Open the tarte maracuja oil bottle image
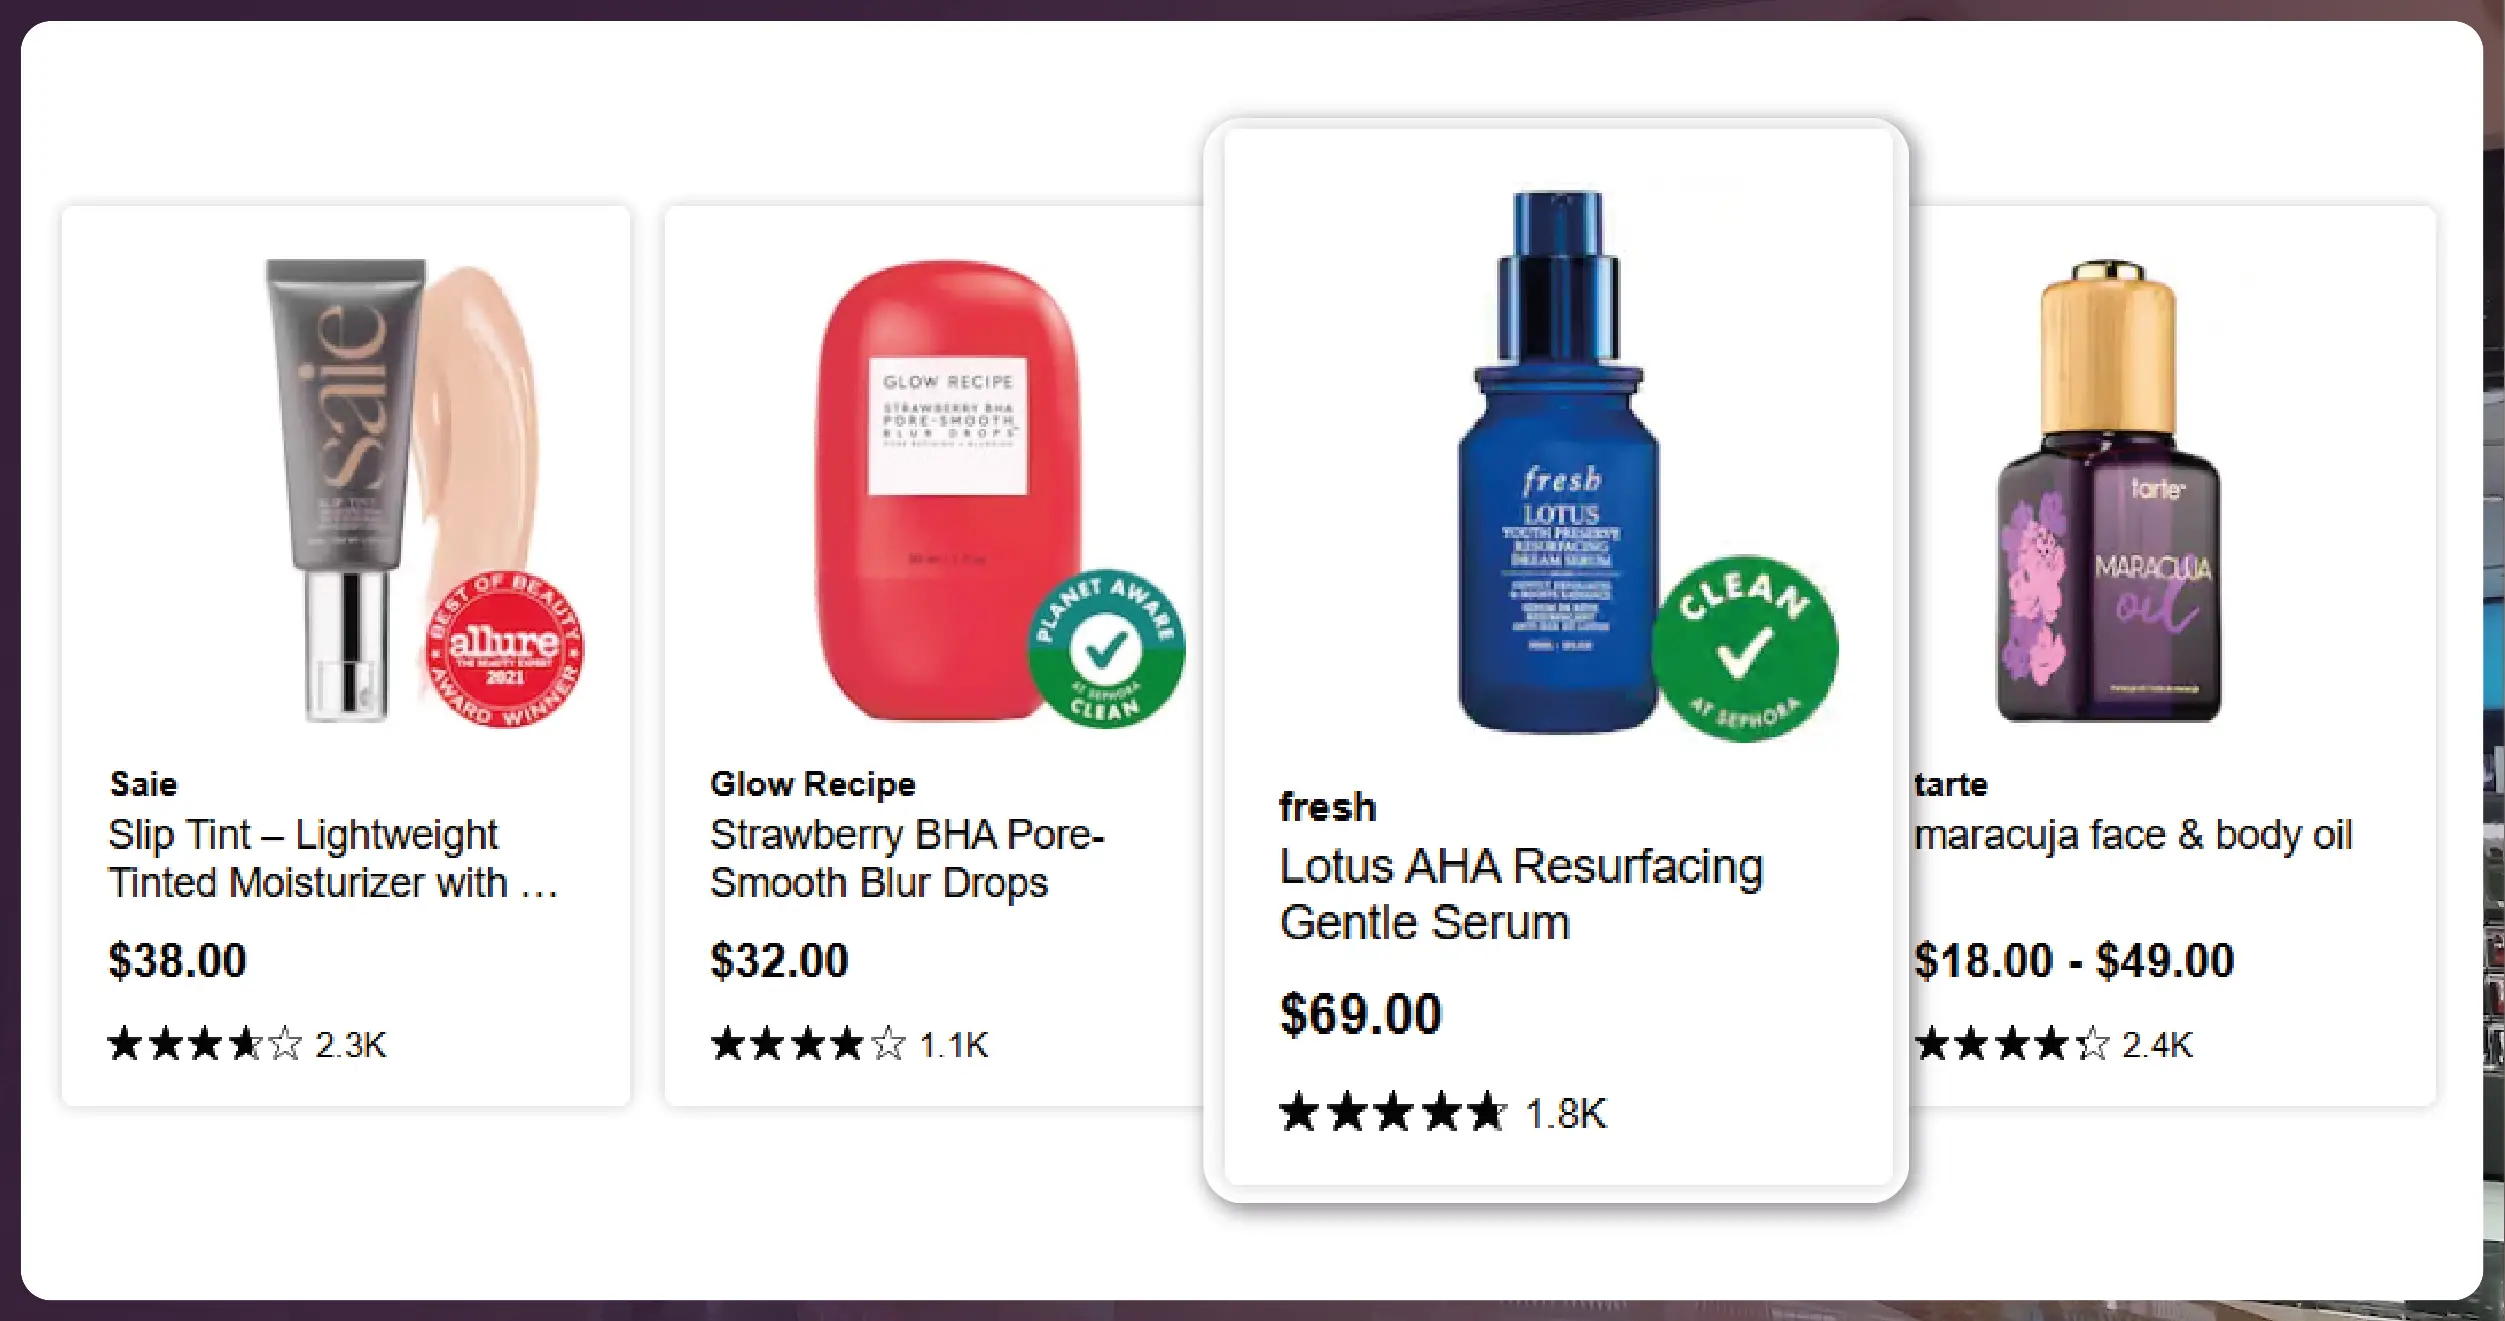 (2108, 490)
